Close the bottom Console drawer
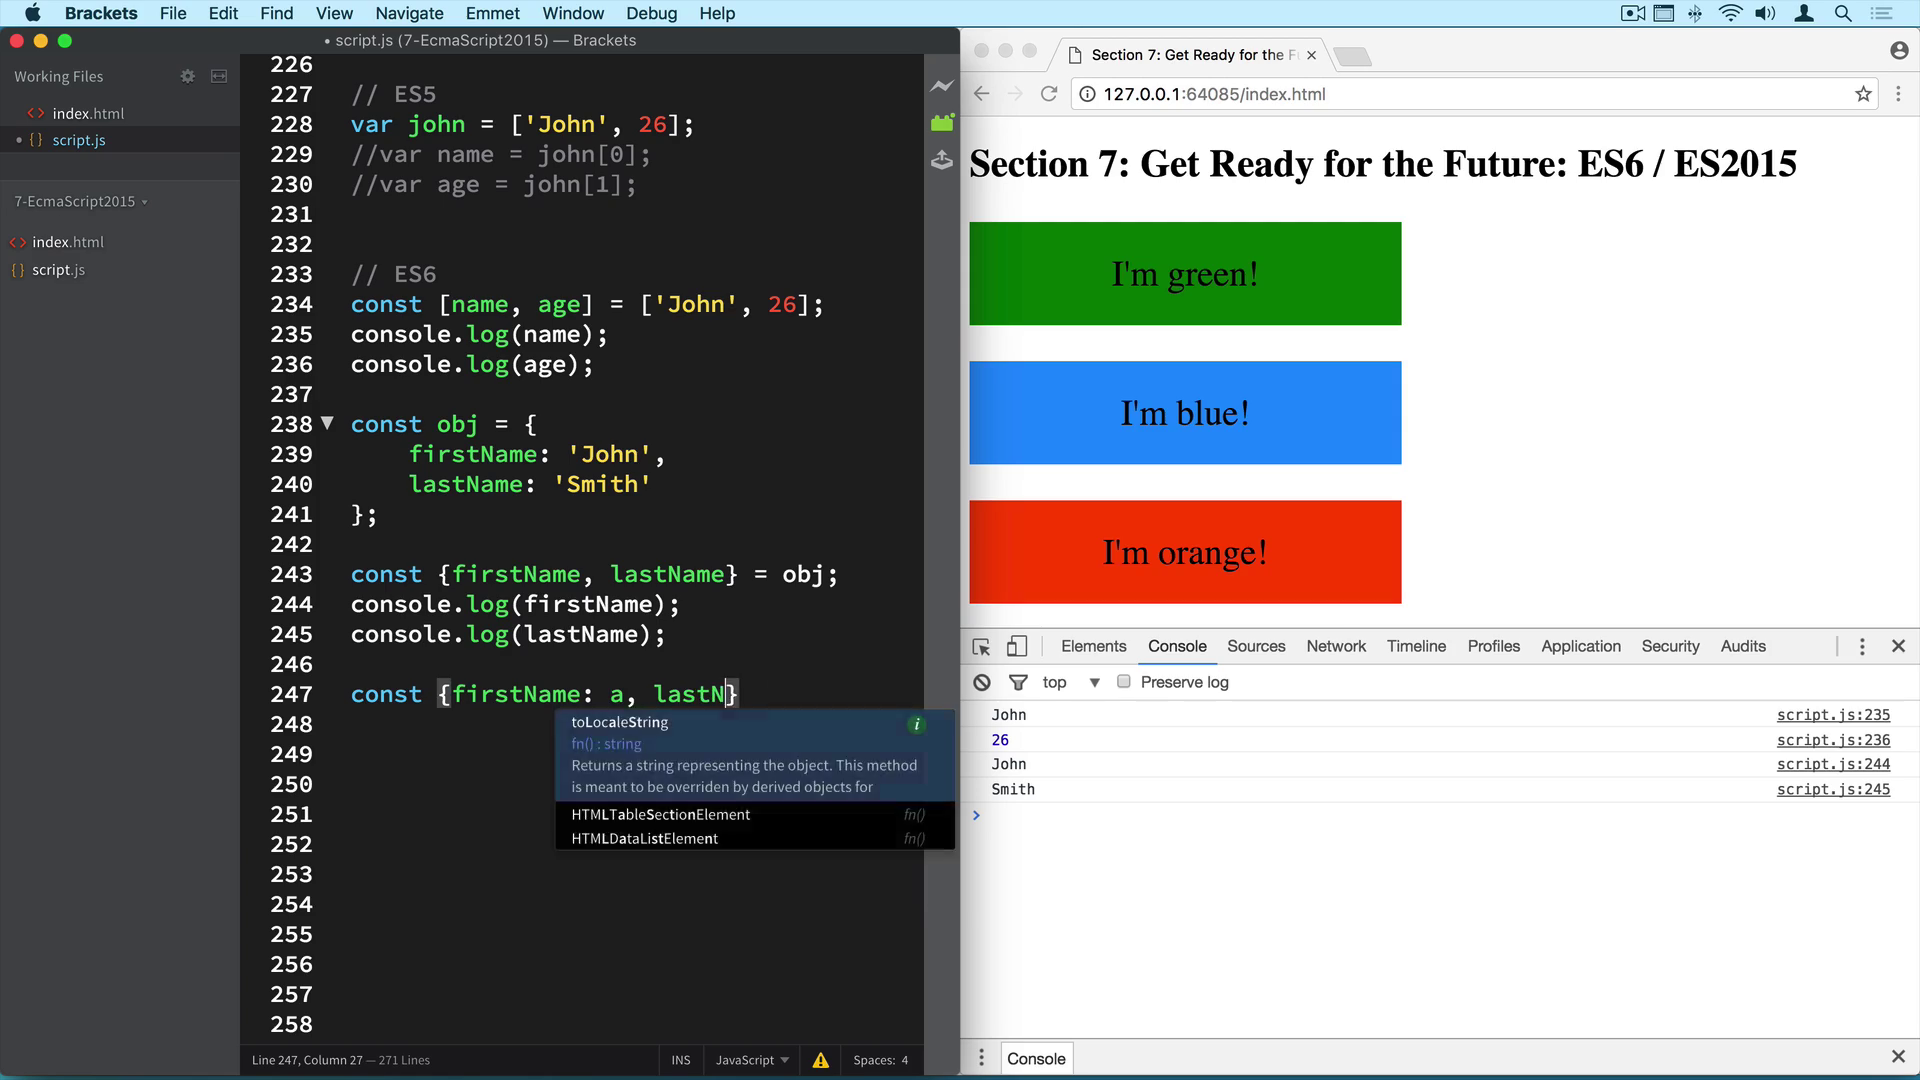Image resolution: width=1920 pixels, height=1080 pixels. (x=1898, y=1057)
